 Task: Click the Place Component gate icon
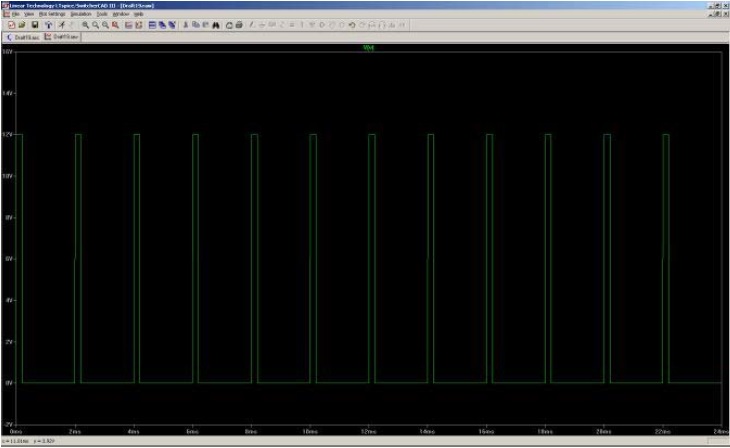322,25
